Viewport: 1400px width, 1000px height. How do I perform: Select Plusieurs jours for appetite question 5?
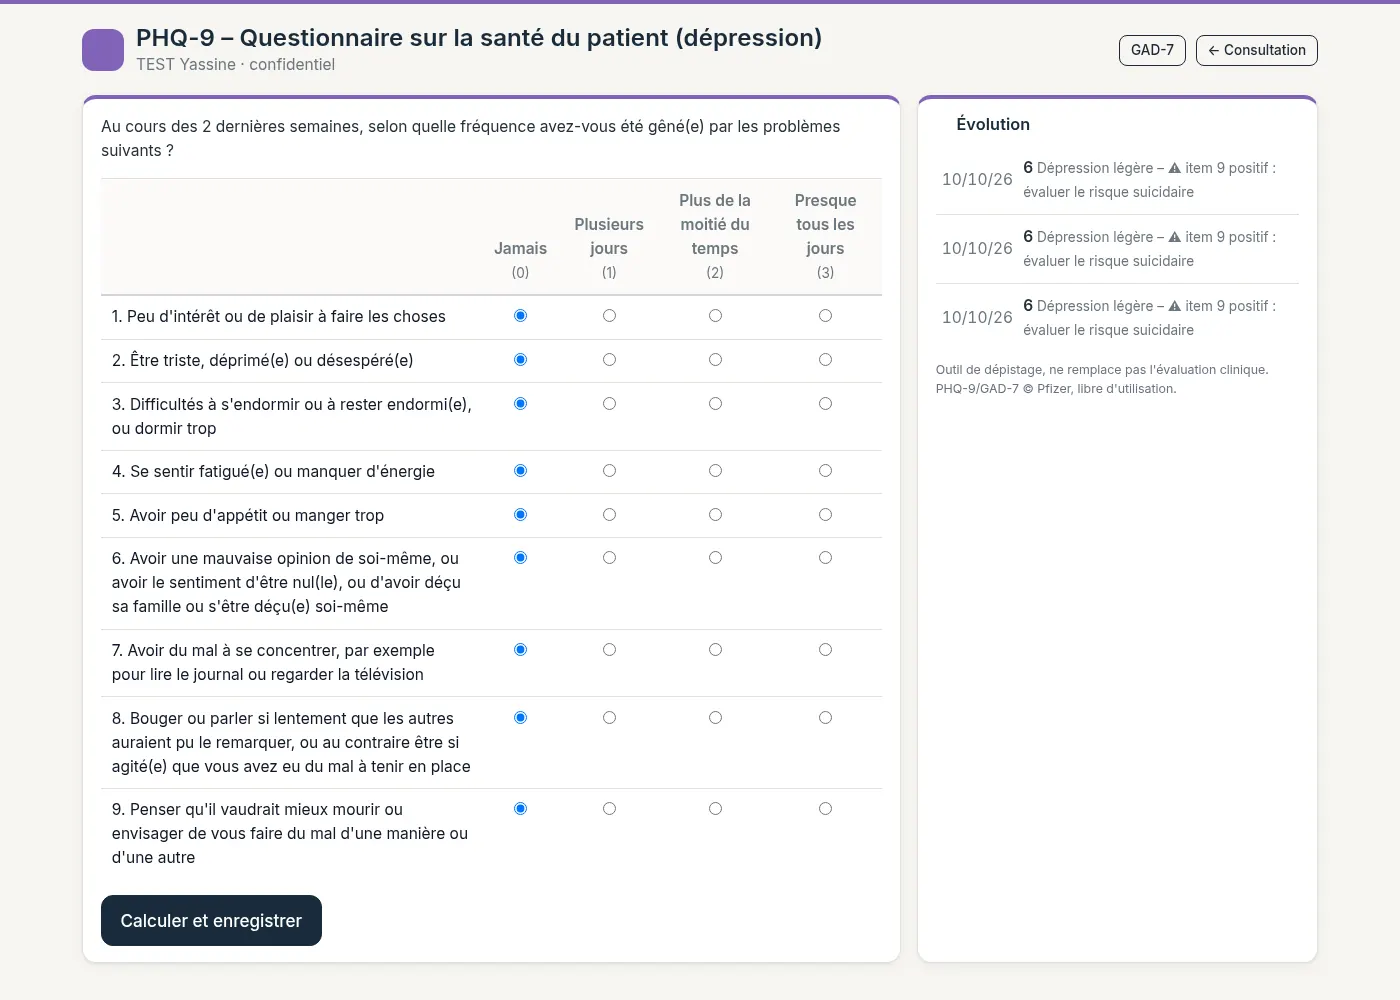click(609, 515)
